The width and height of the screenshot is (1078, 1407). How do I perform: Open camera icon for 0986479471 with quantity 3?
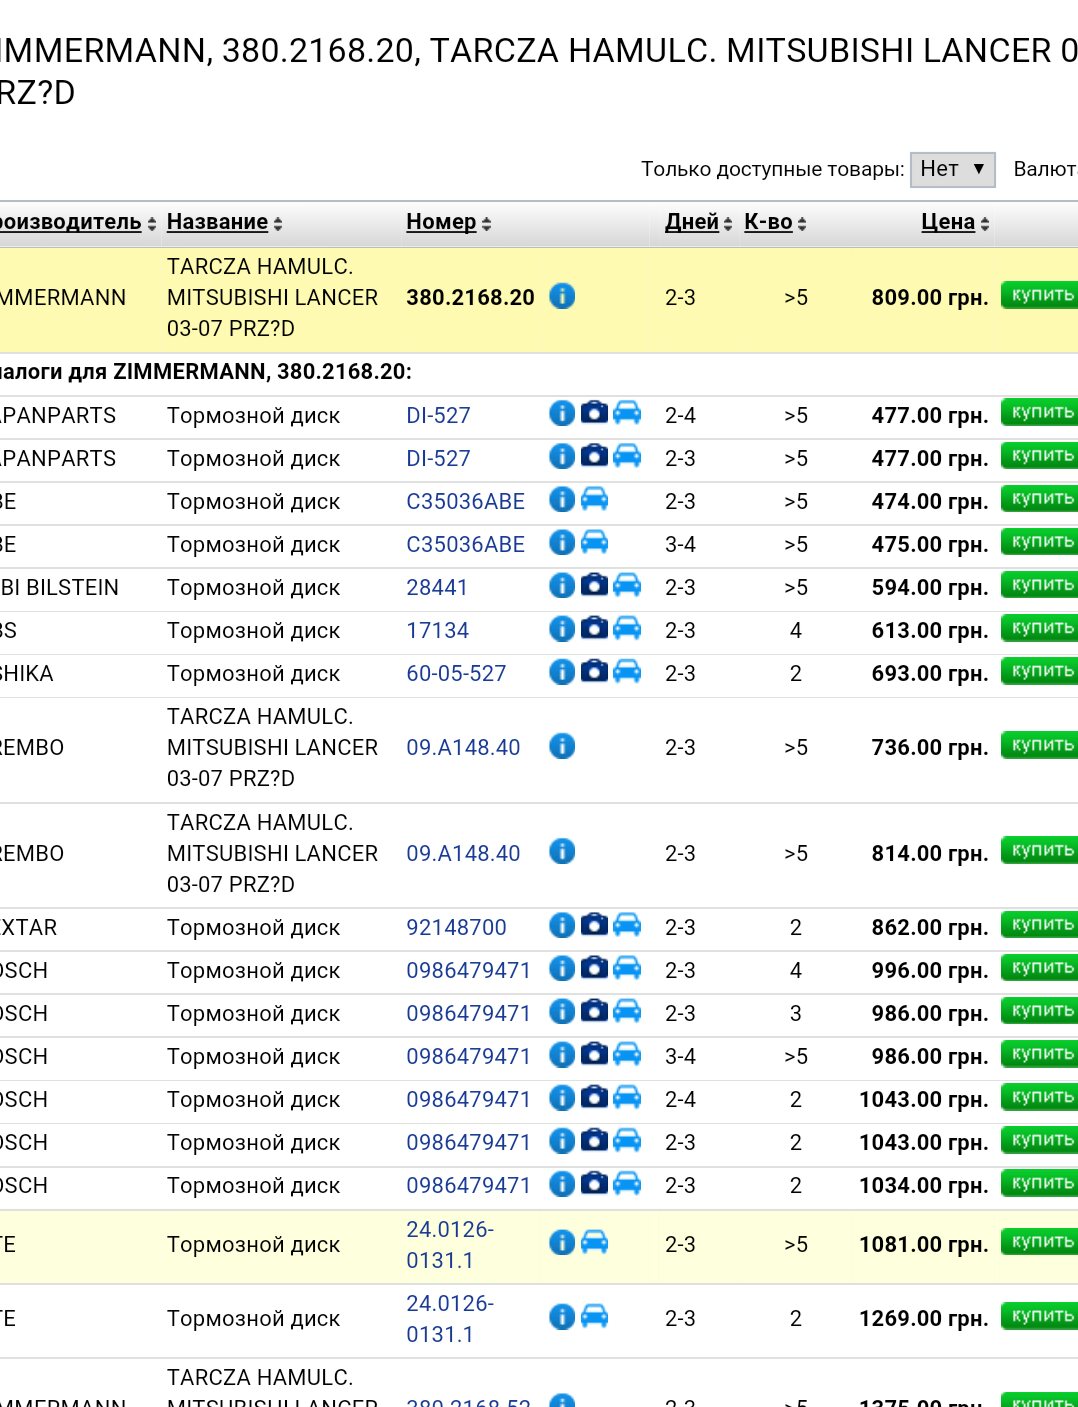594,1011
